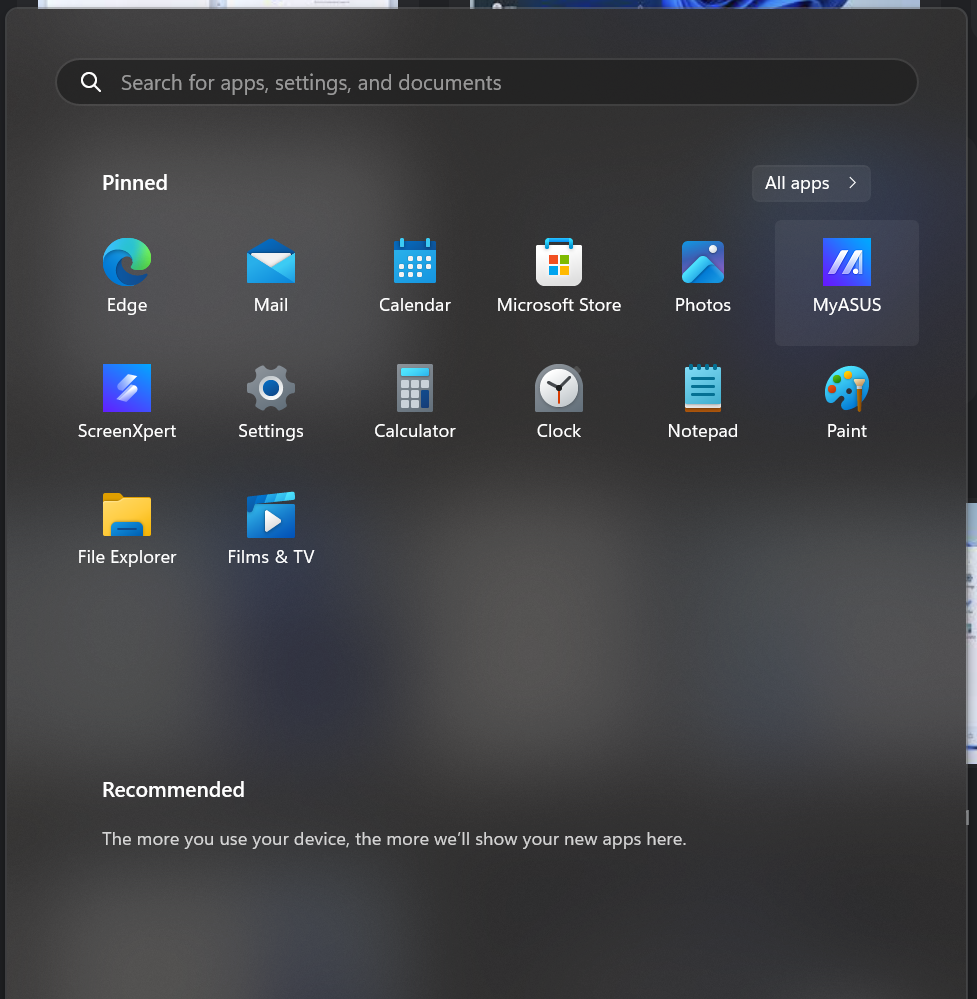This screenshot has width=977, height=999.
Task: Launch the Mail app
Action: [x=271, y=276]
